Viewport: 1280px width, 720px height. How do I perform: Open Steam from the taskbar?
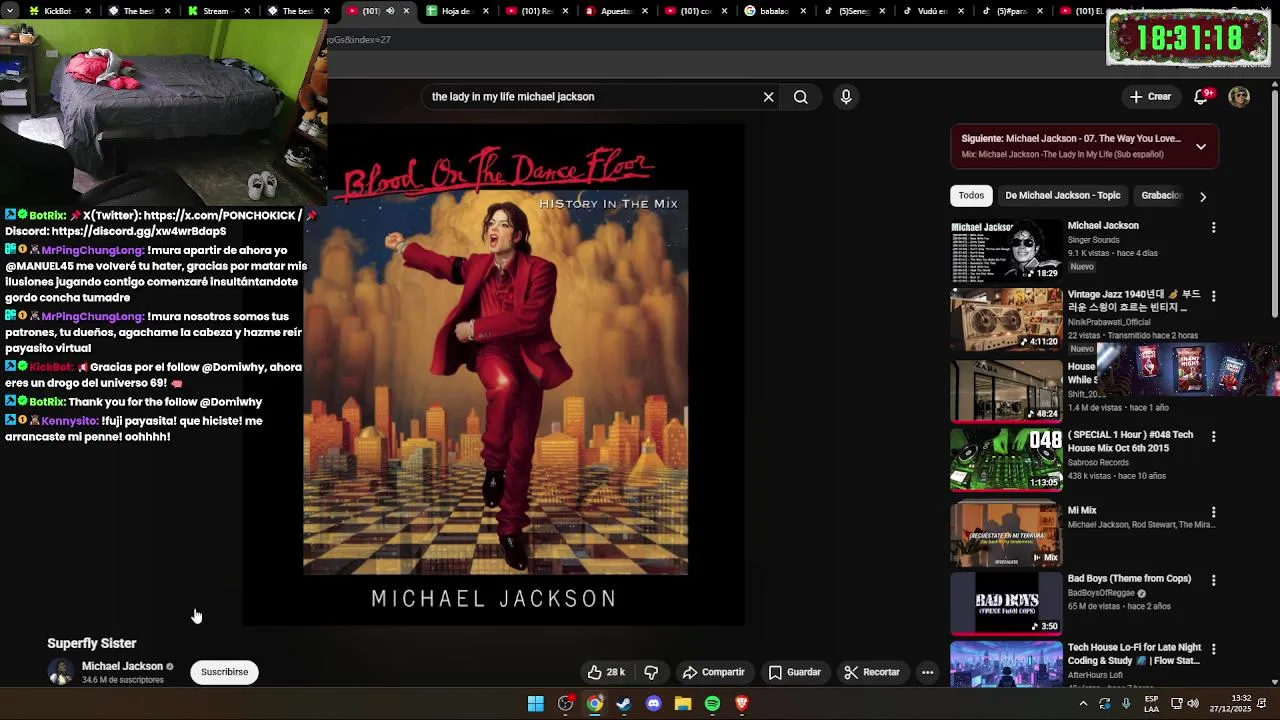pos(624,704)
